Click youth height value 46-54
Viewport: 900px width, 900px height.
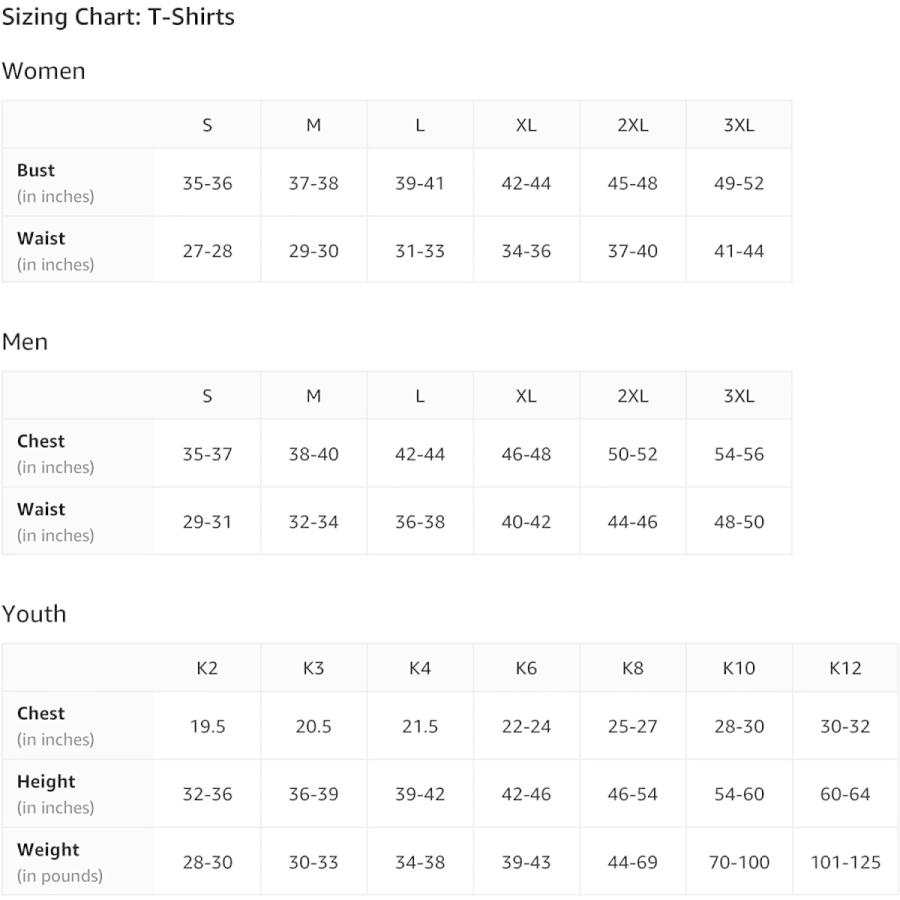[632, 794]
